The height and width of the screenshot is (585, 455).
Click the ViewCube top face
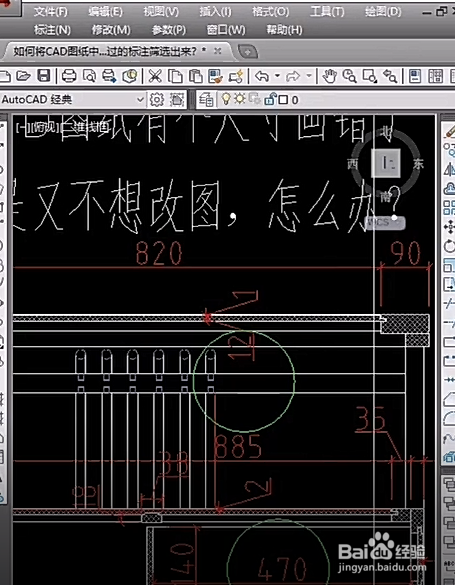[x=386, y=163]
